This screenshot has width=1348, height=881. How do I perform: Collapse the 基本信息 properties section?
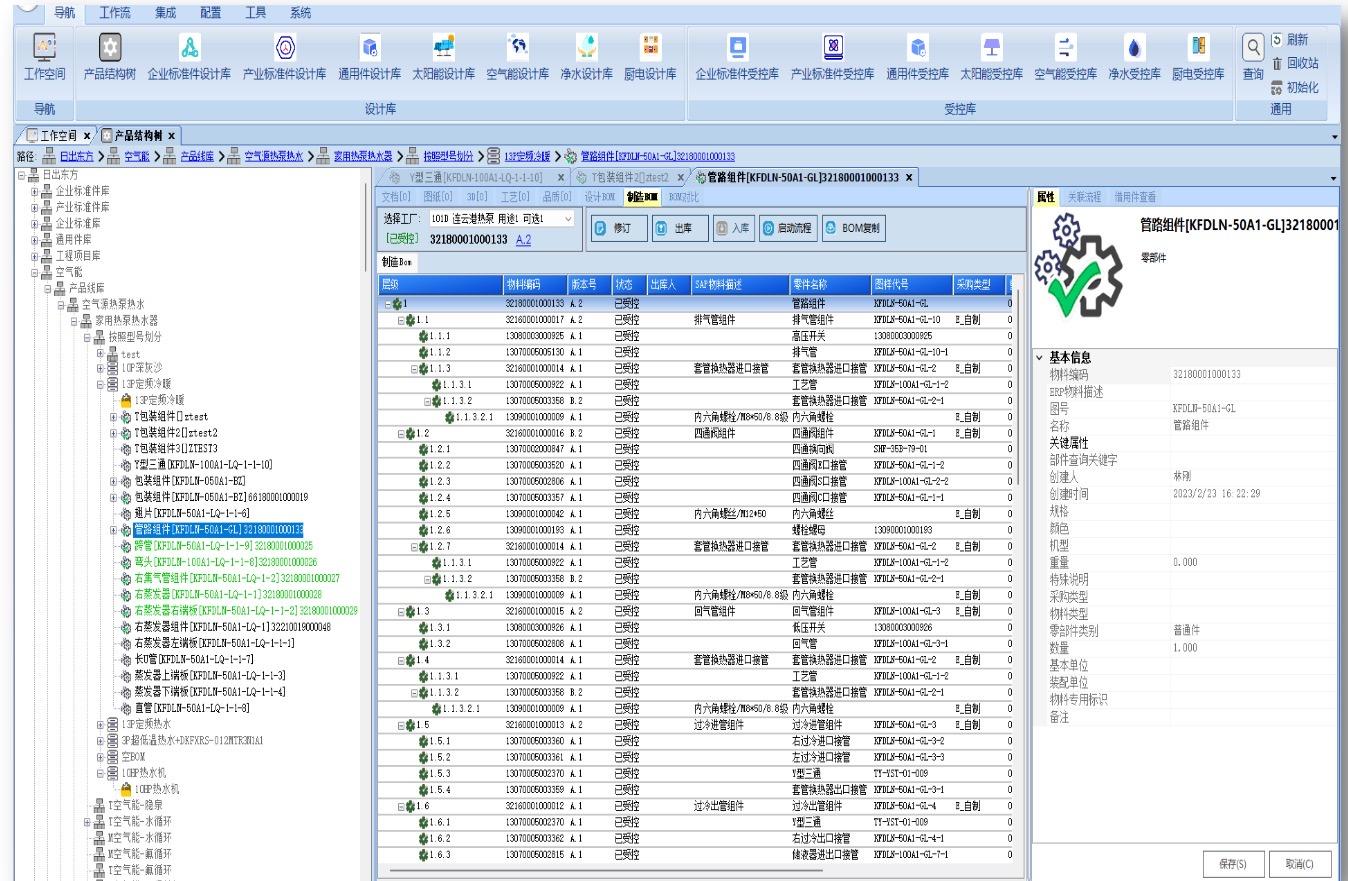coord(1037,358)
